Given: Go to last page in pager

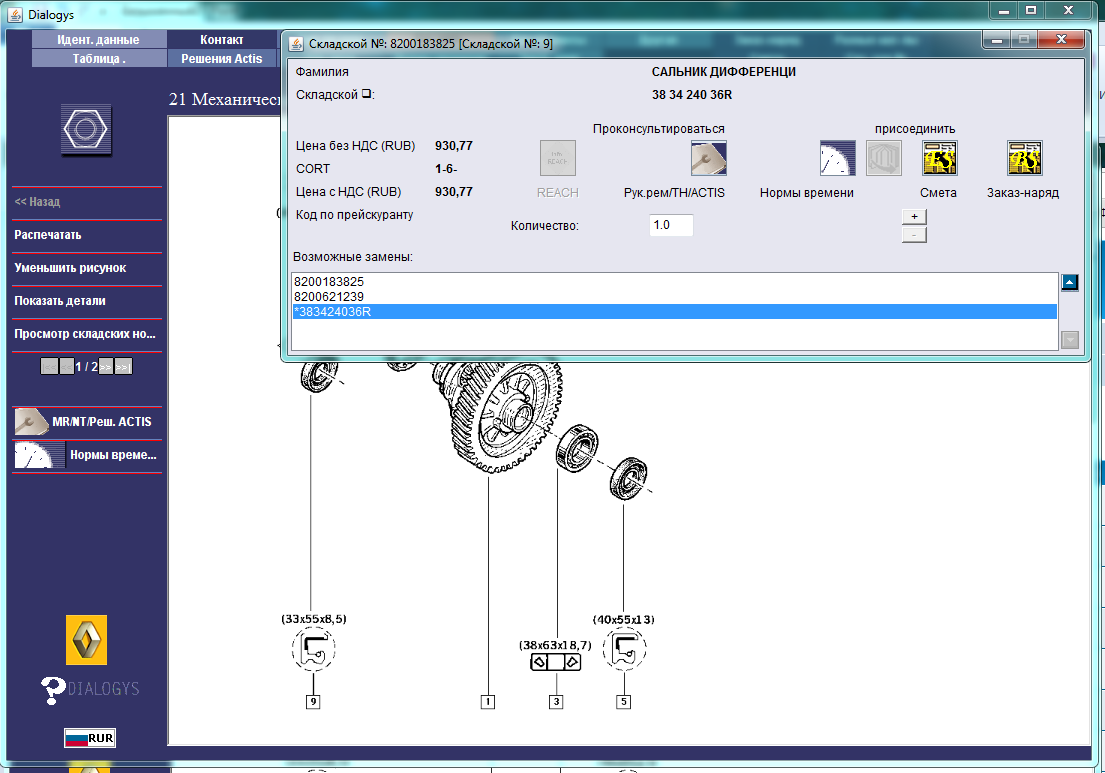Looking at the screenshot, I should click(x=123, y=366).
